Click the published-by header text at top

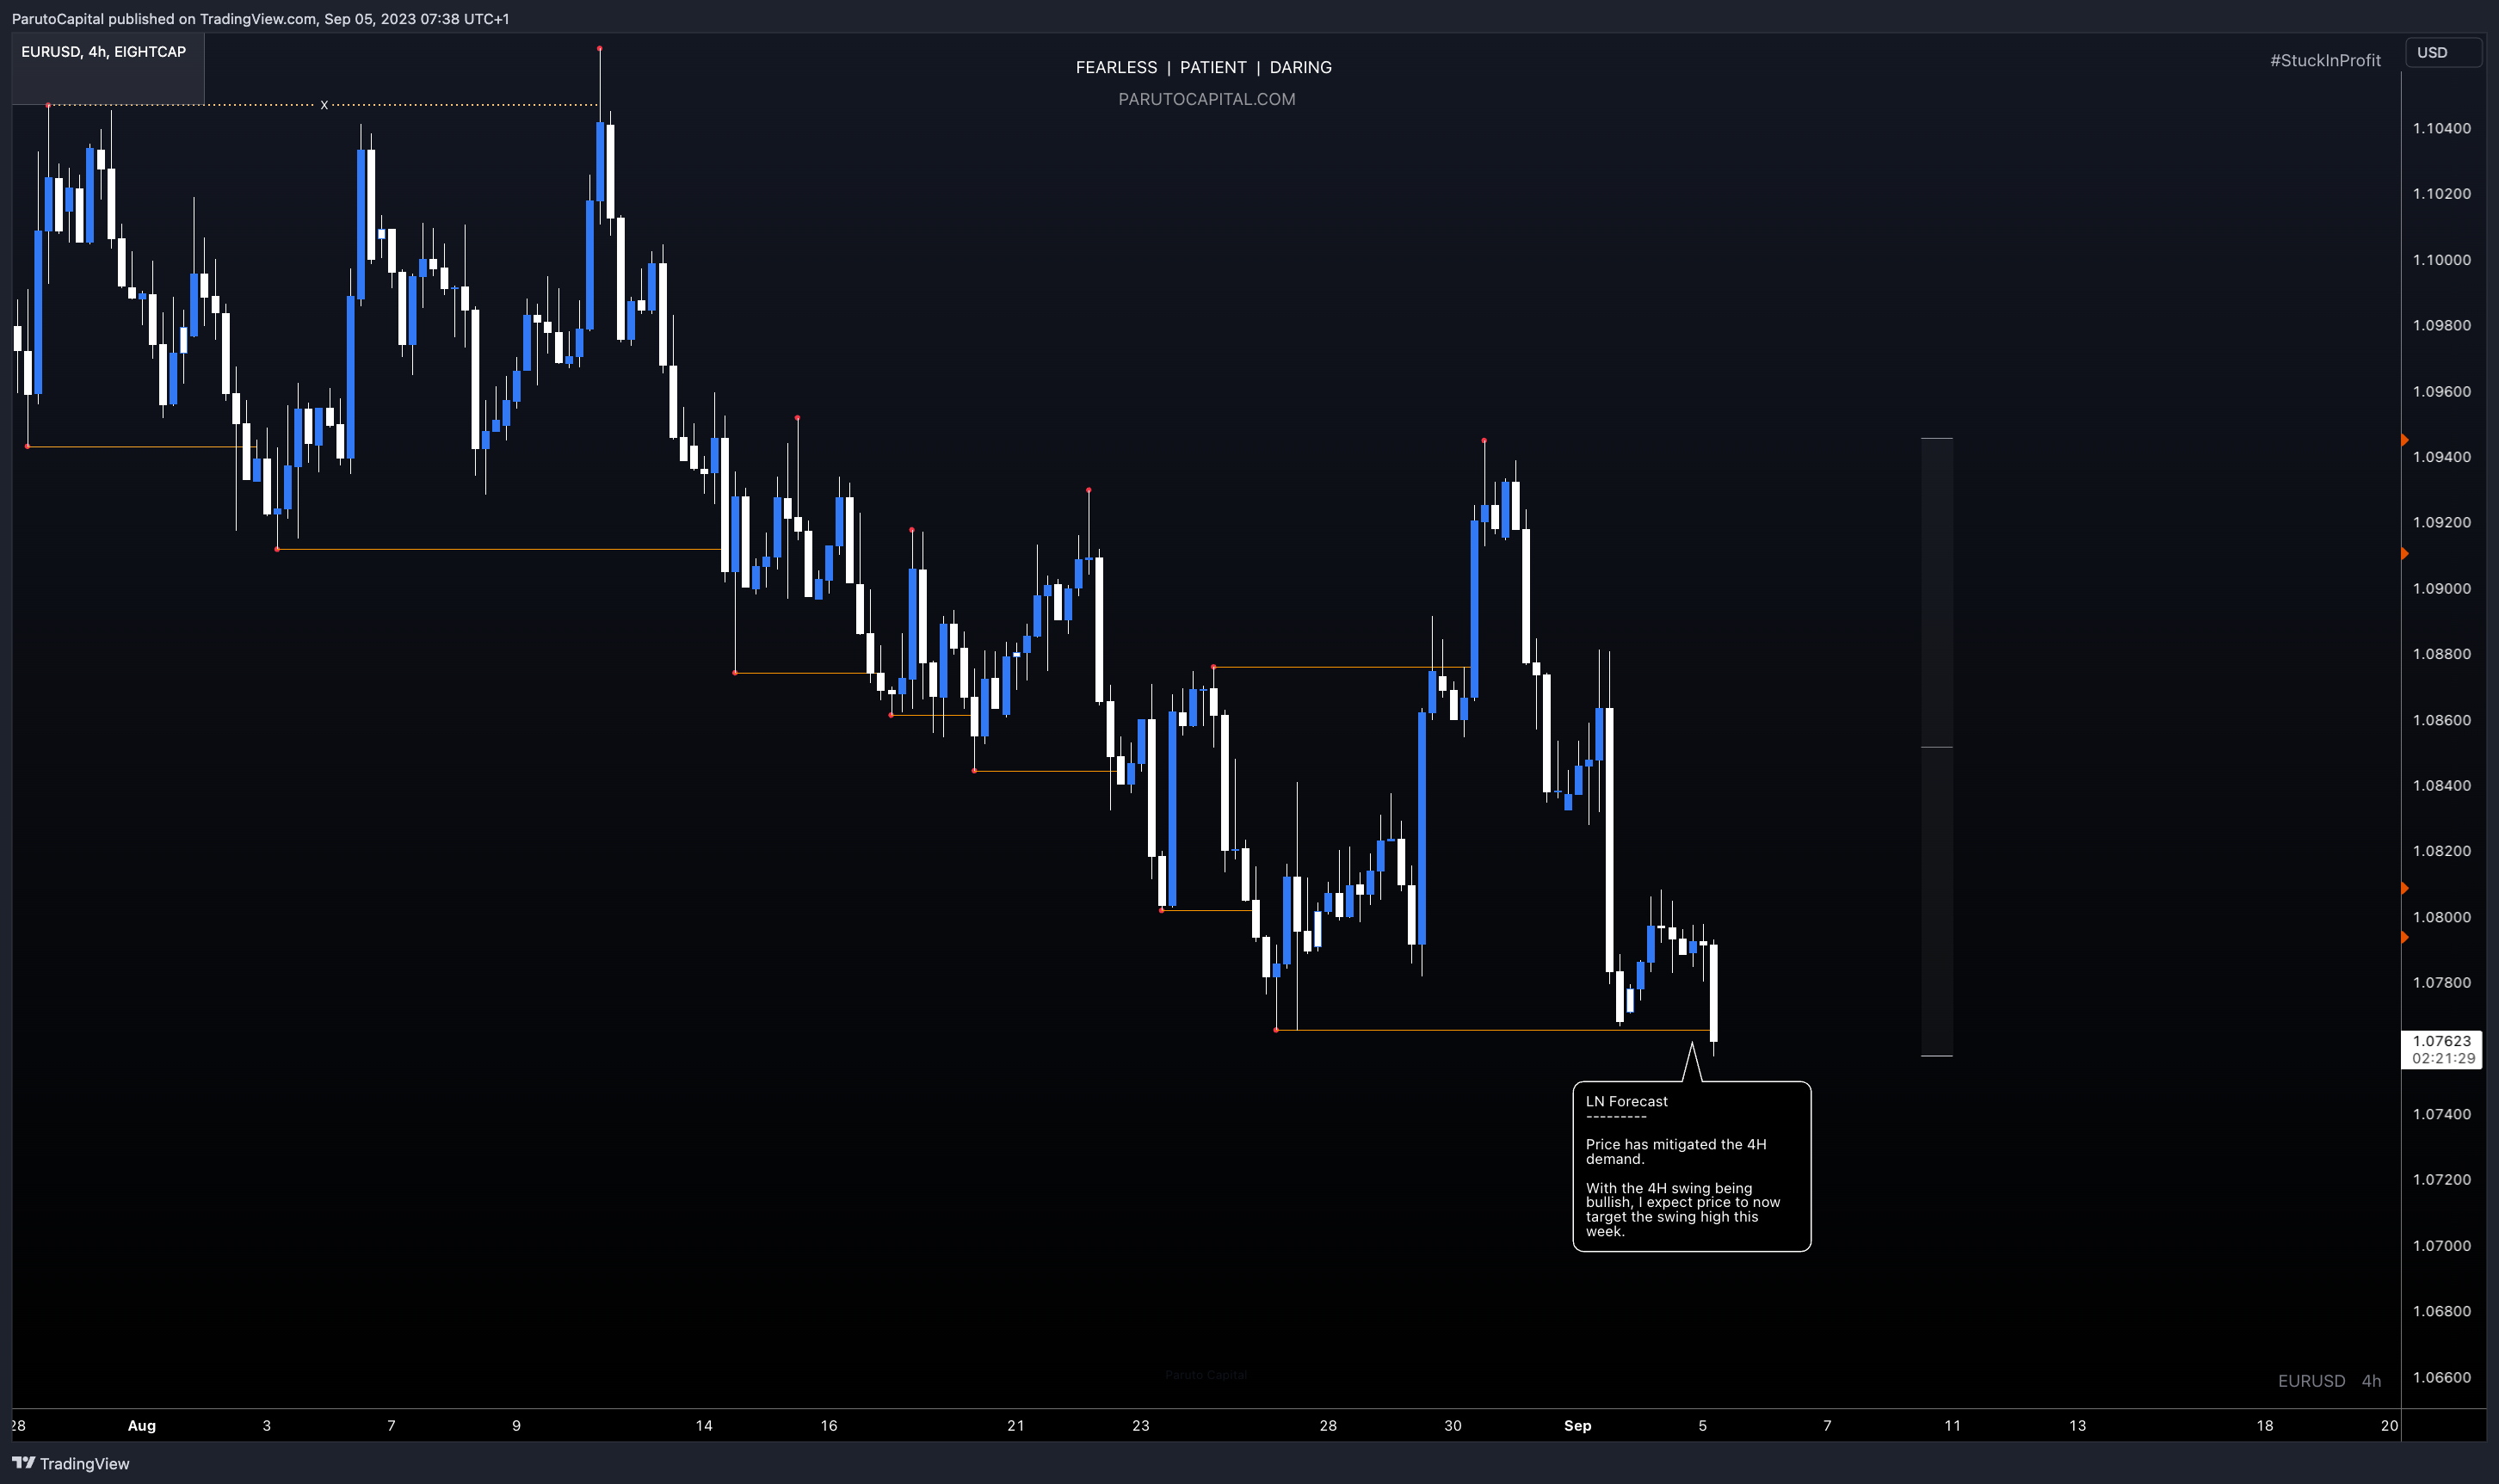260,18
